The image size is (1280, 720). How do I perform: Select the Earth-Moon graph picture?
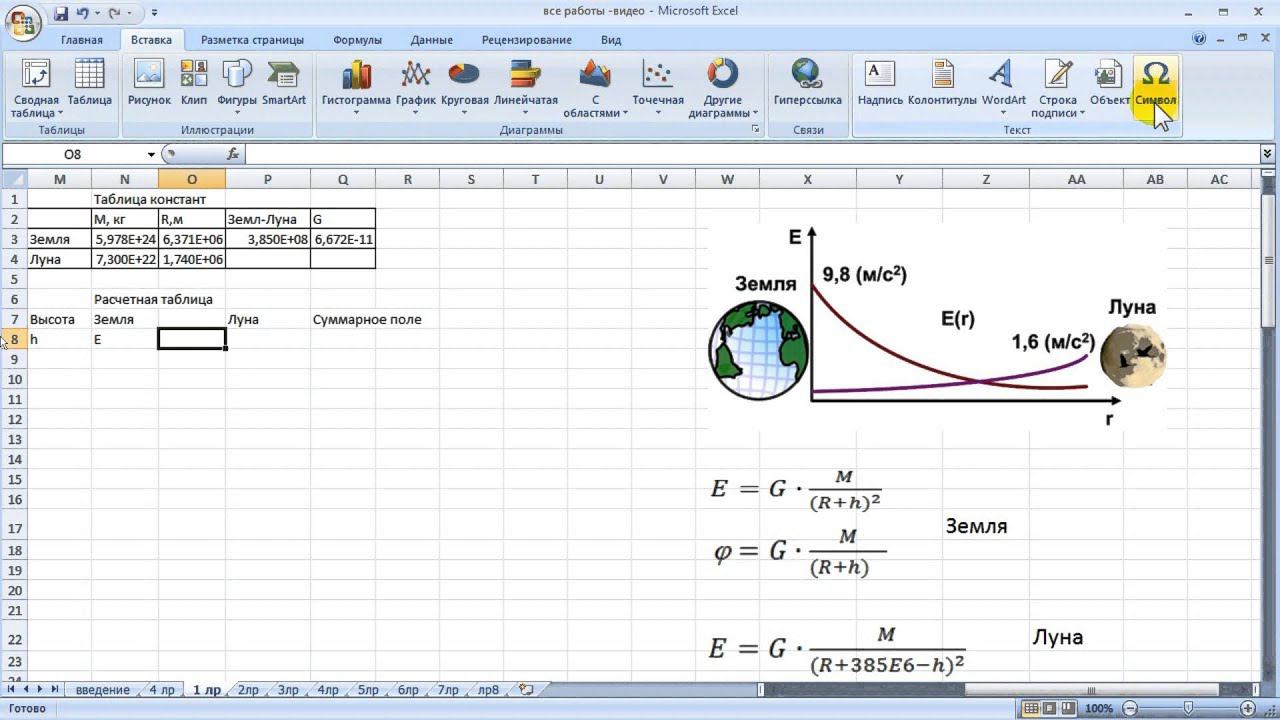coord(937,326)
